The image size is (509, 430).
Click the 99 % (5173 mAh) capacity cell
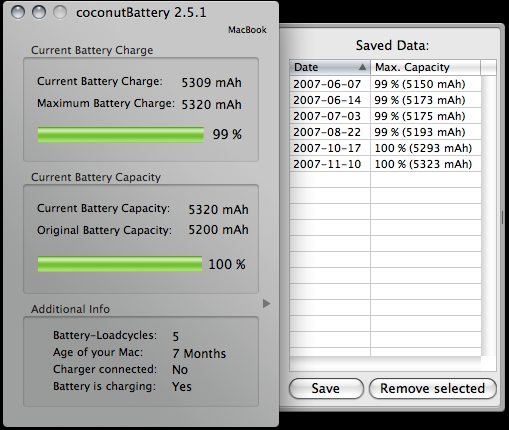click(x=426, y=100)
